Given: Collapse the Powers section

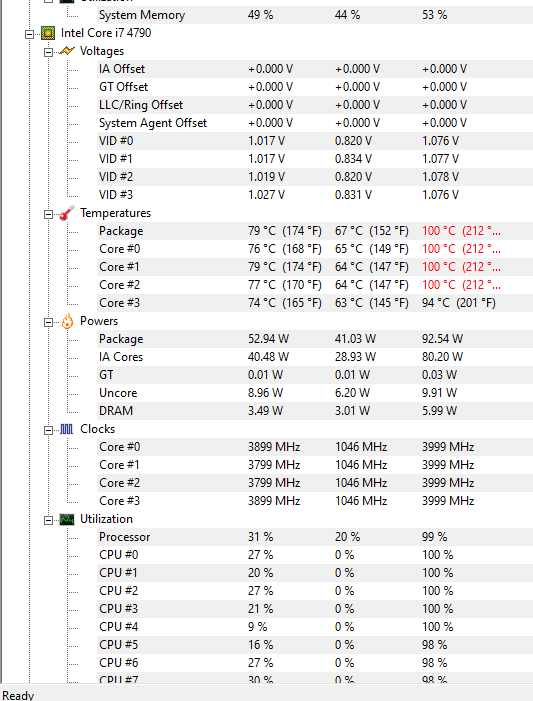Looking at the screenshot, I should pyautogui.click(x=48, y=322).
